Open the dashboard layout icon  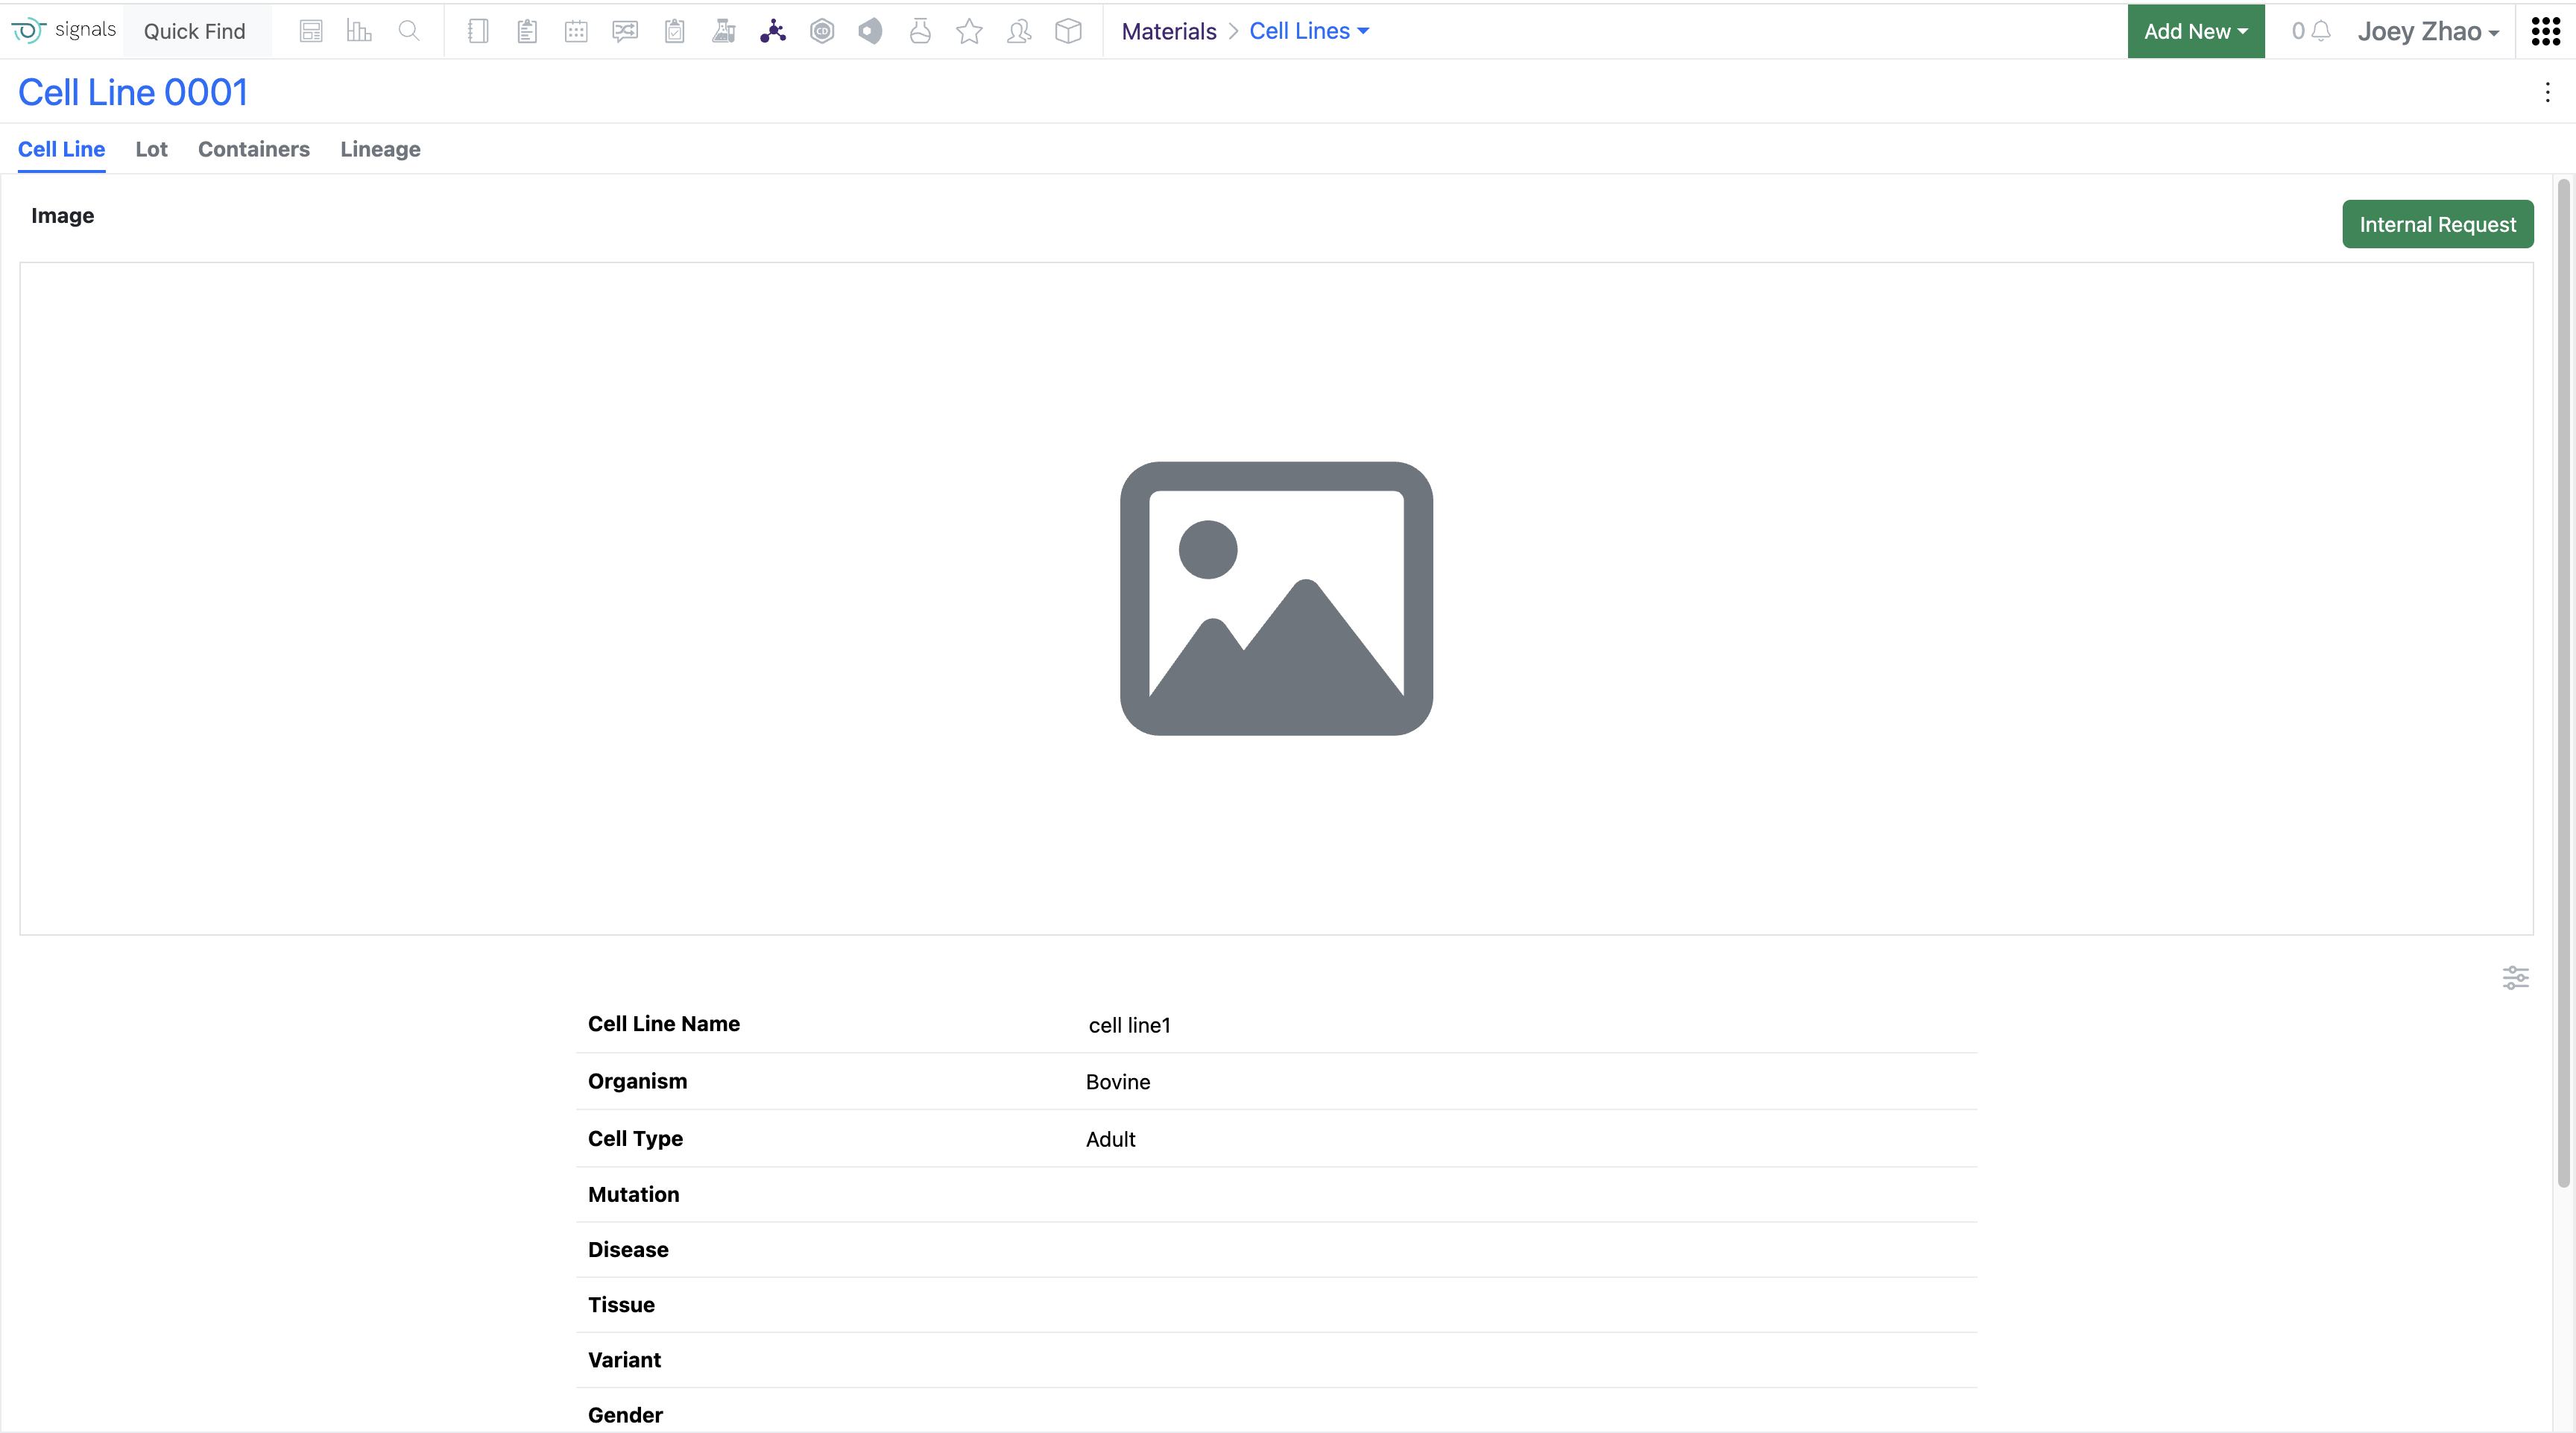(311, 31)
